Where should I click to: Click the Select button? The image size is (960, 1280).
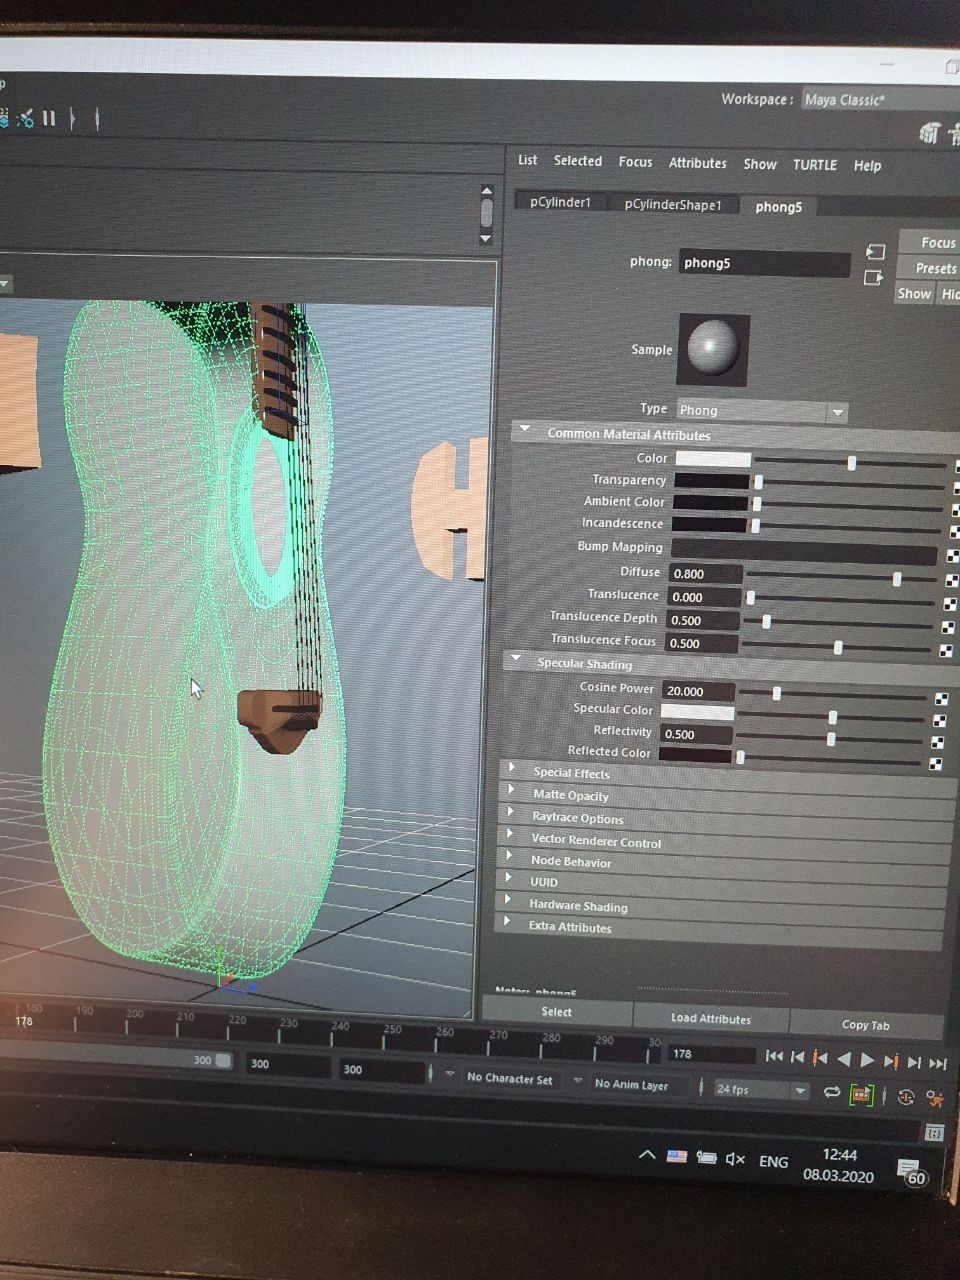(x=557, y=1012)
